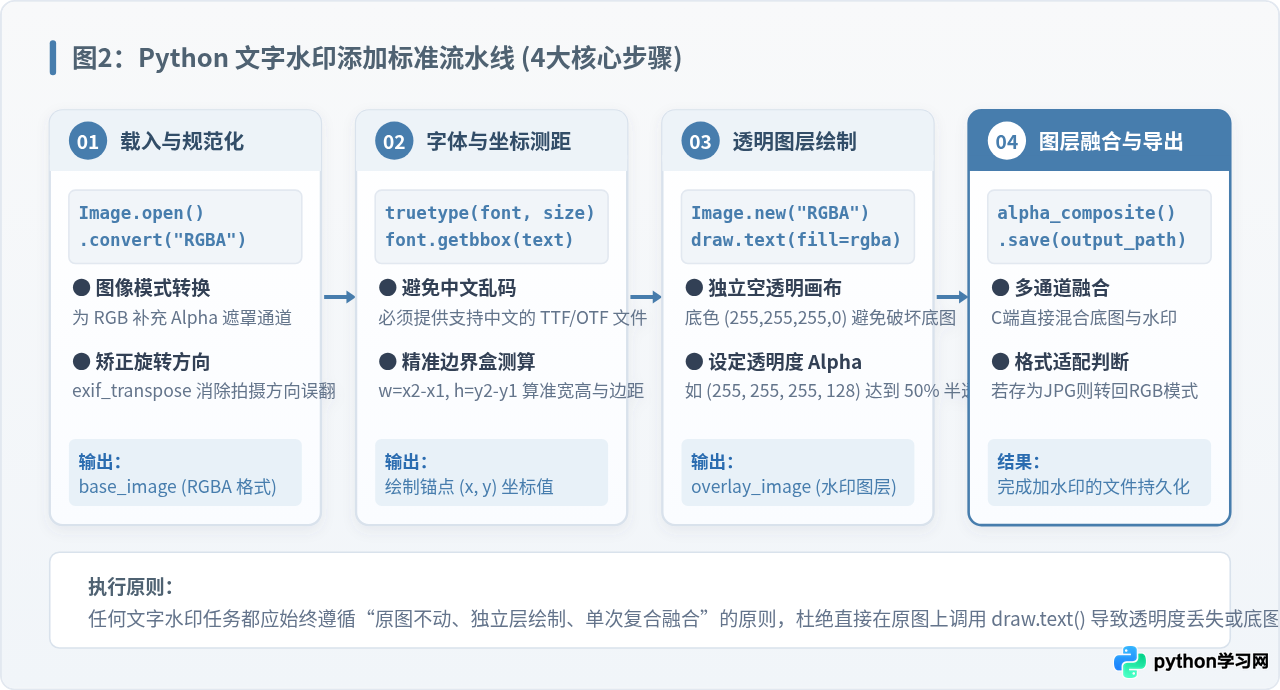Click the 04 step badge

[1007, 141]
